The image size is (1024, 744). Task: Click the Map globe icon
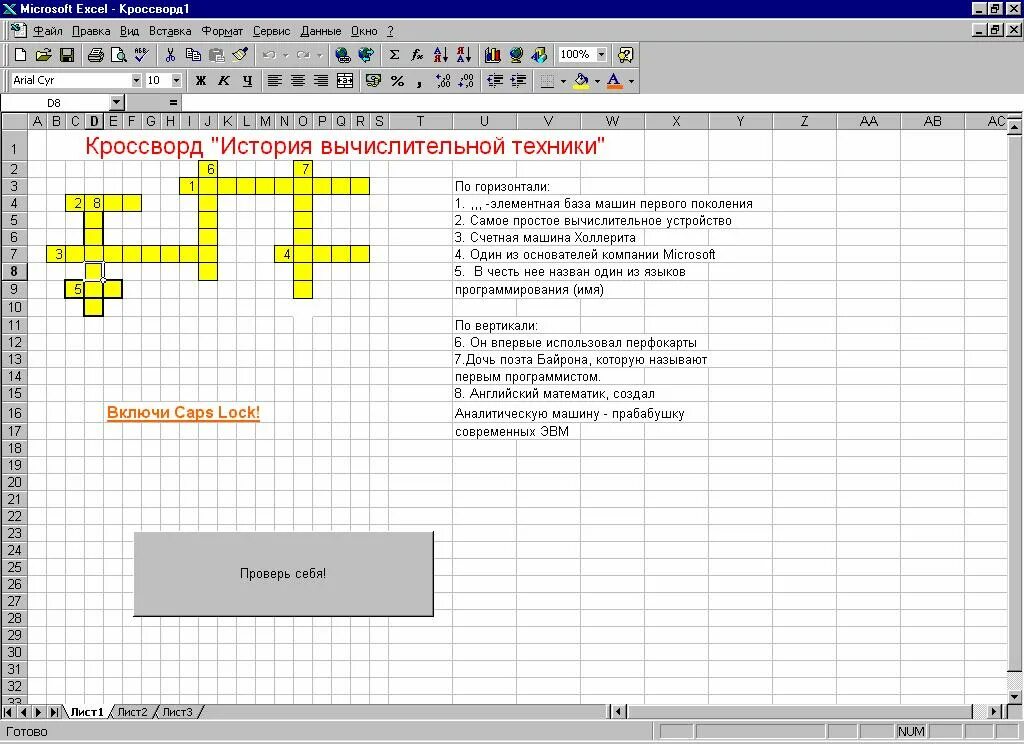[516, 55]
